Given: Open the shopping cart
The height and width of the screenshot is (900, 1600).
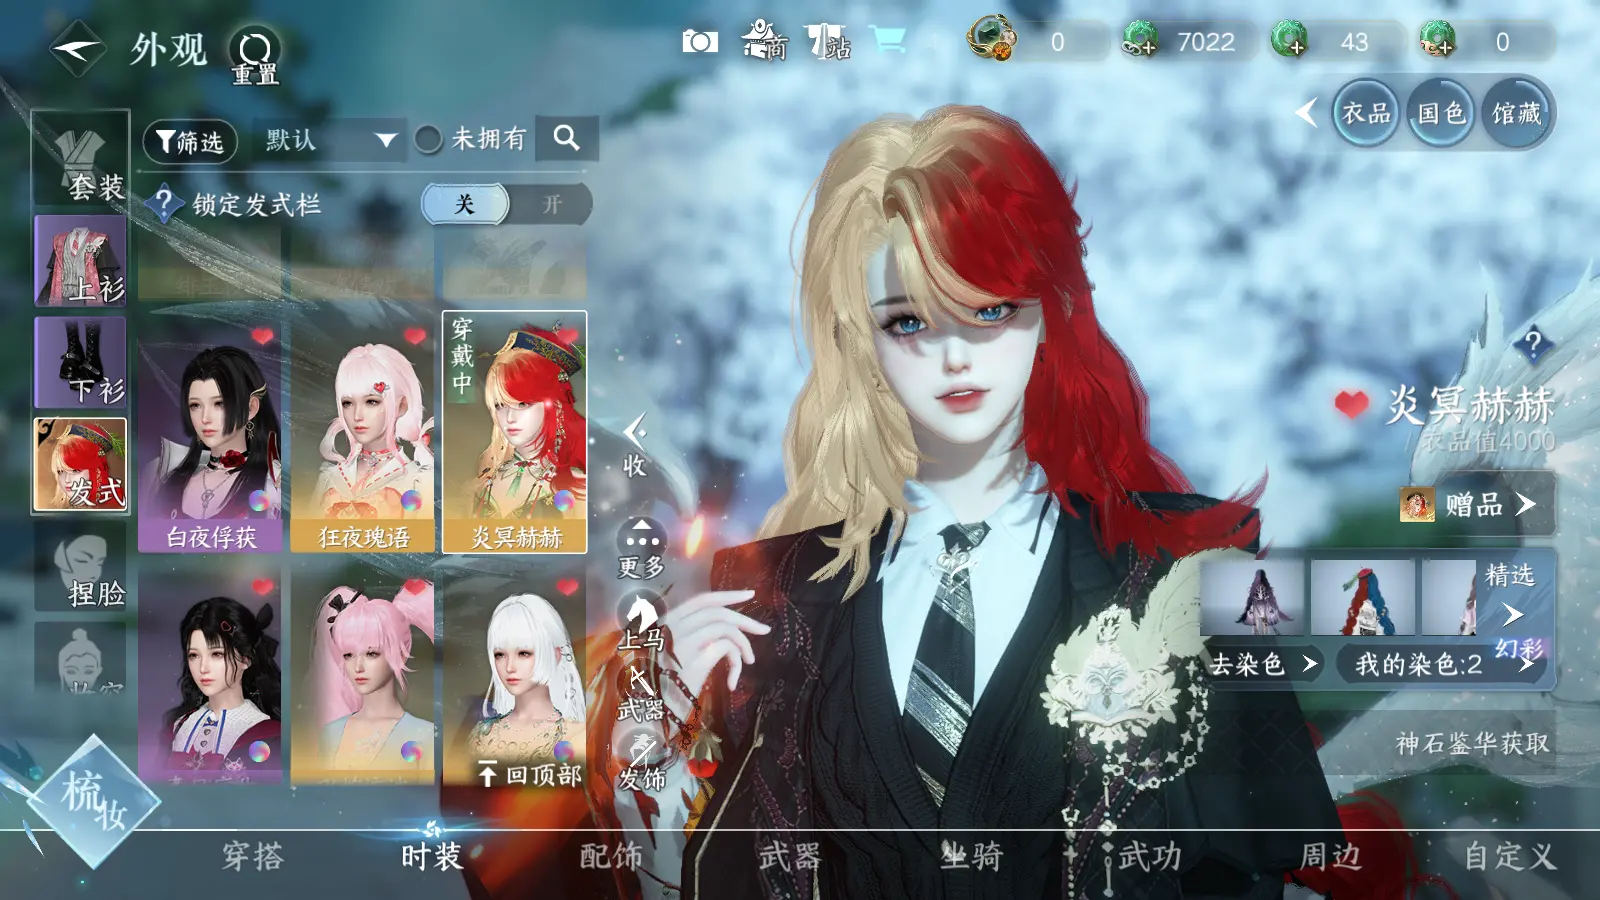Looking at the screenshot, I should point(887,41).
